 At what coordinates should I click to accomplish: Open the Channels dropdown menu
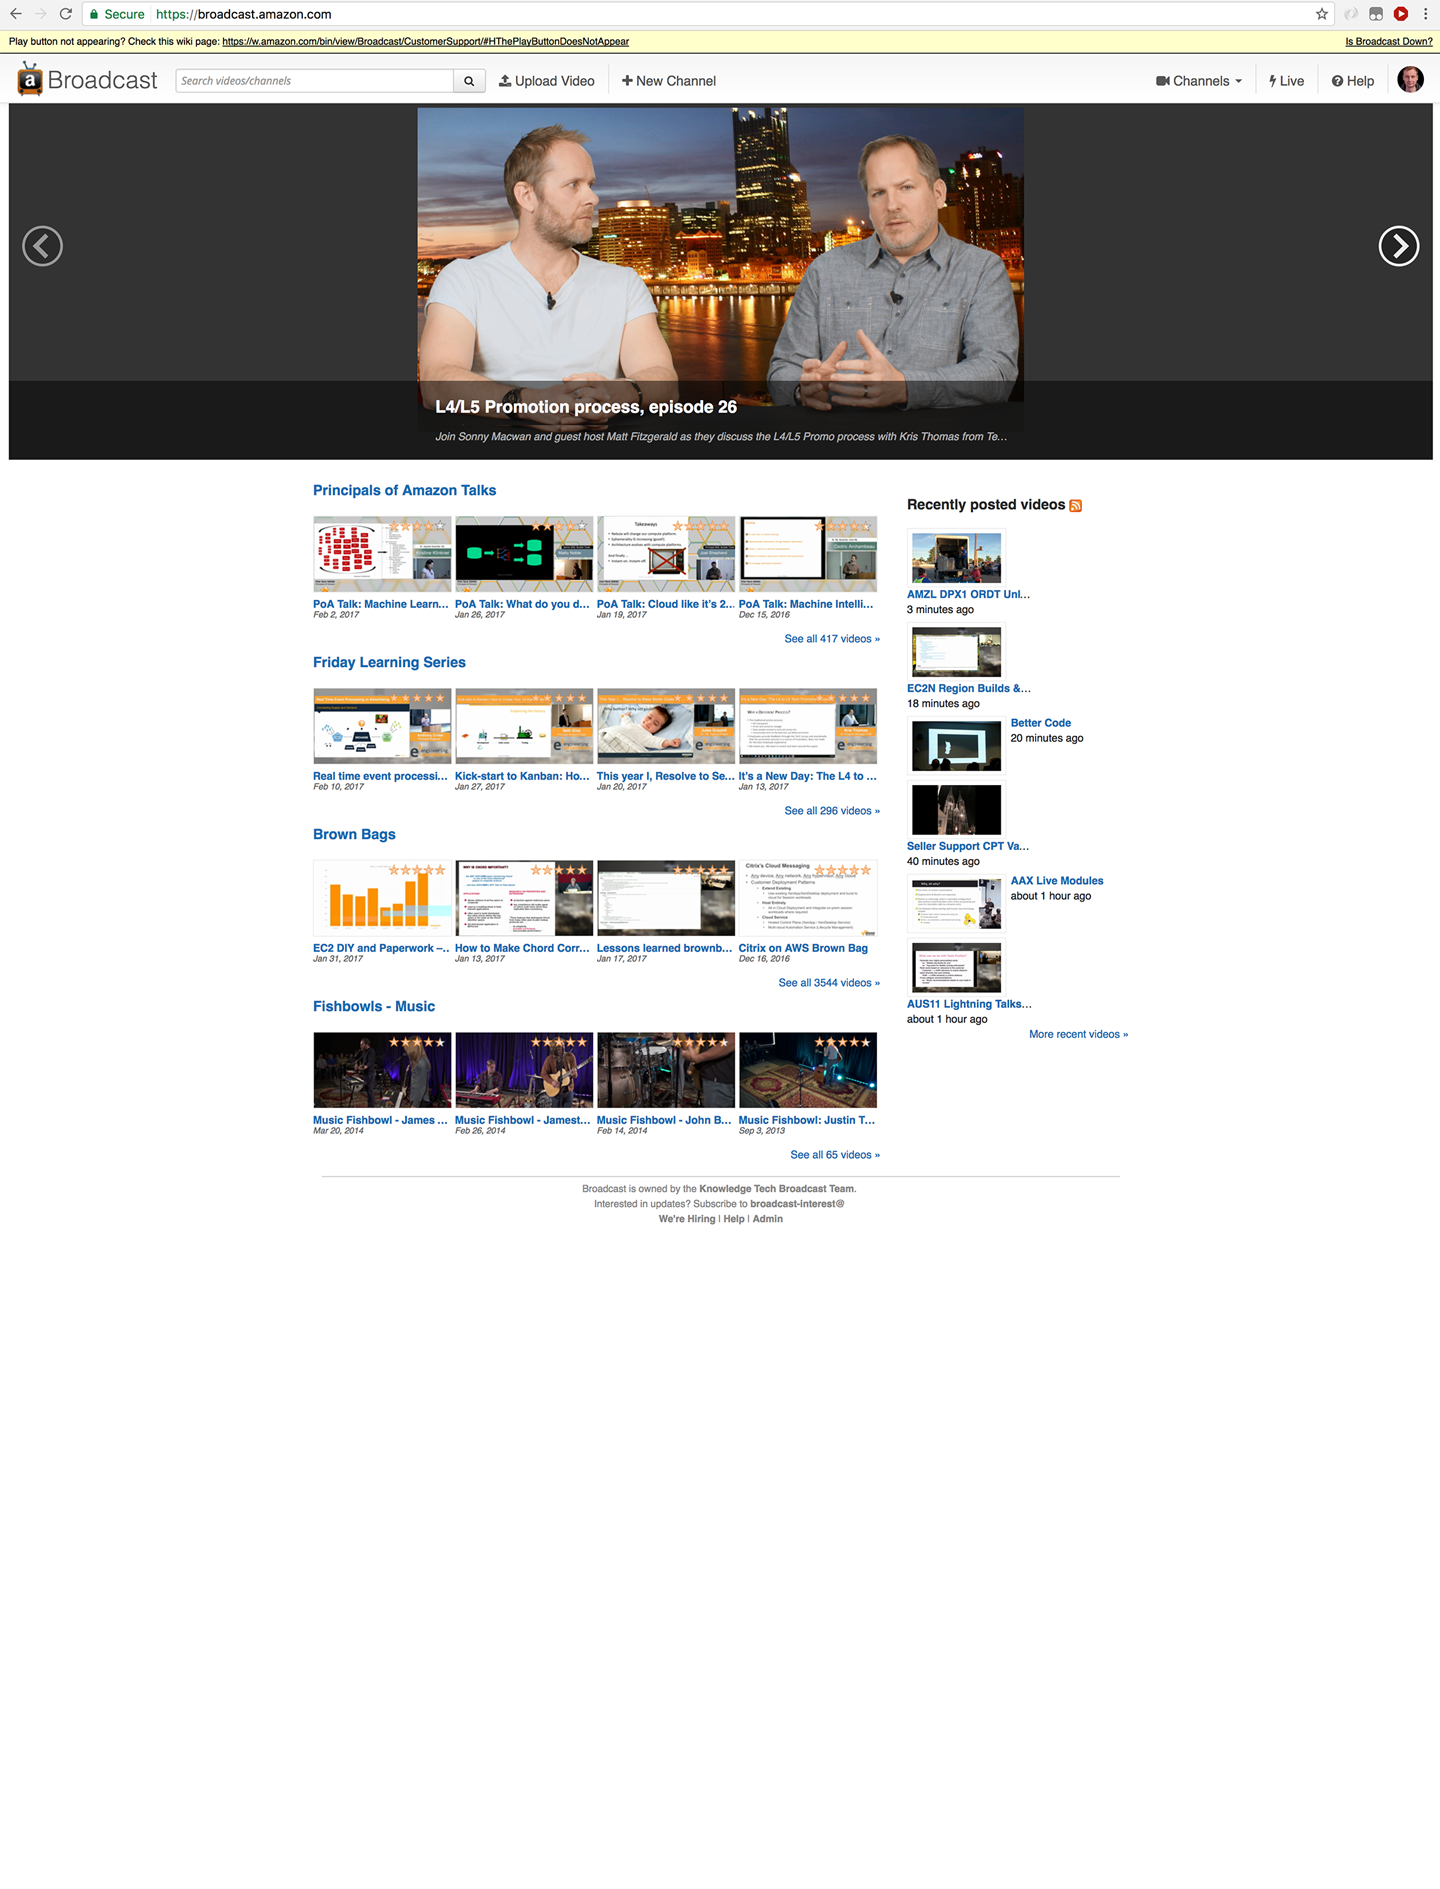pos(1199,81)
